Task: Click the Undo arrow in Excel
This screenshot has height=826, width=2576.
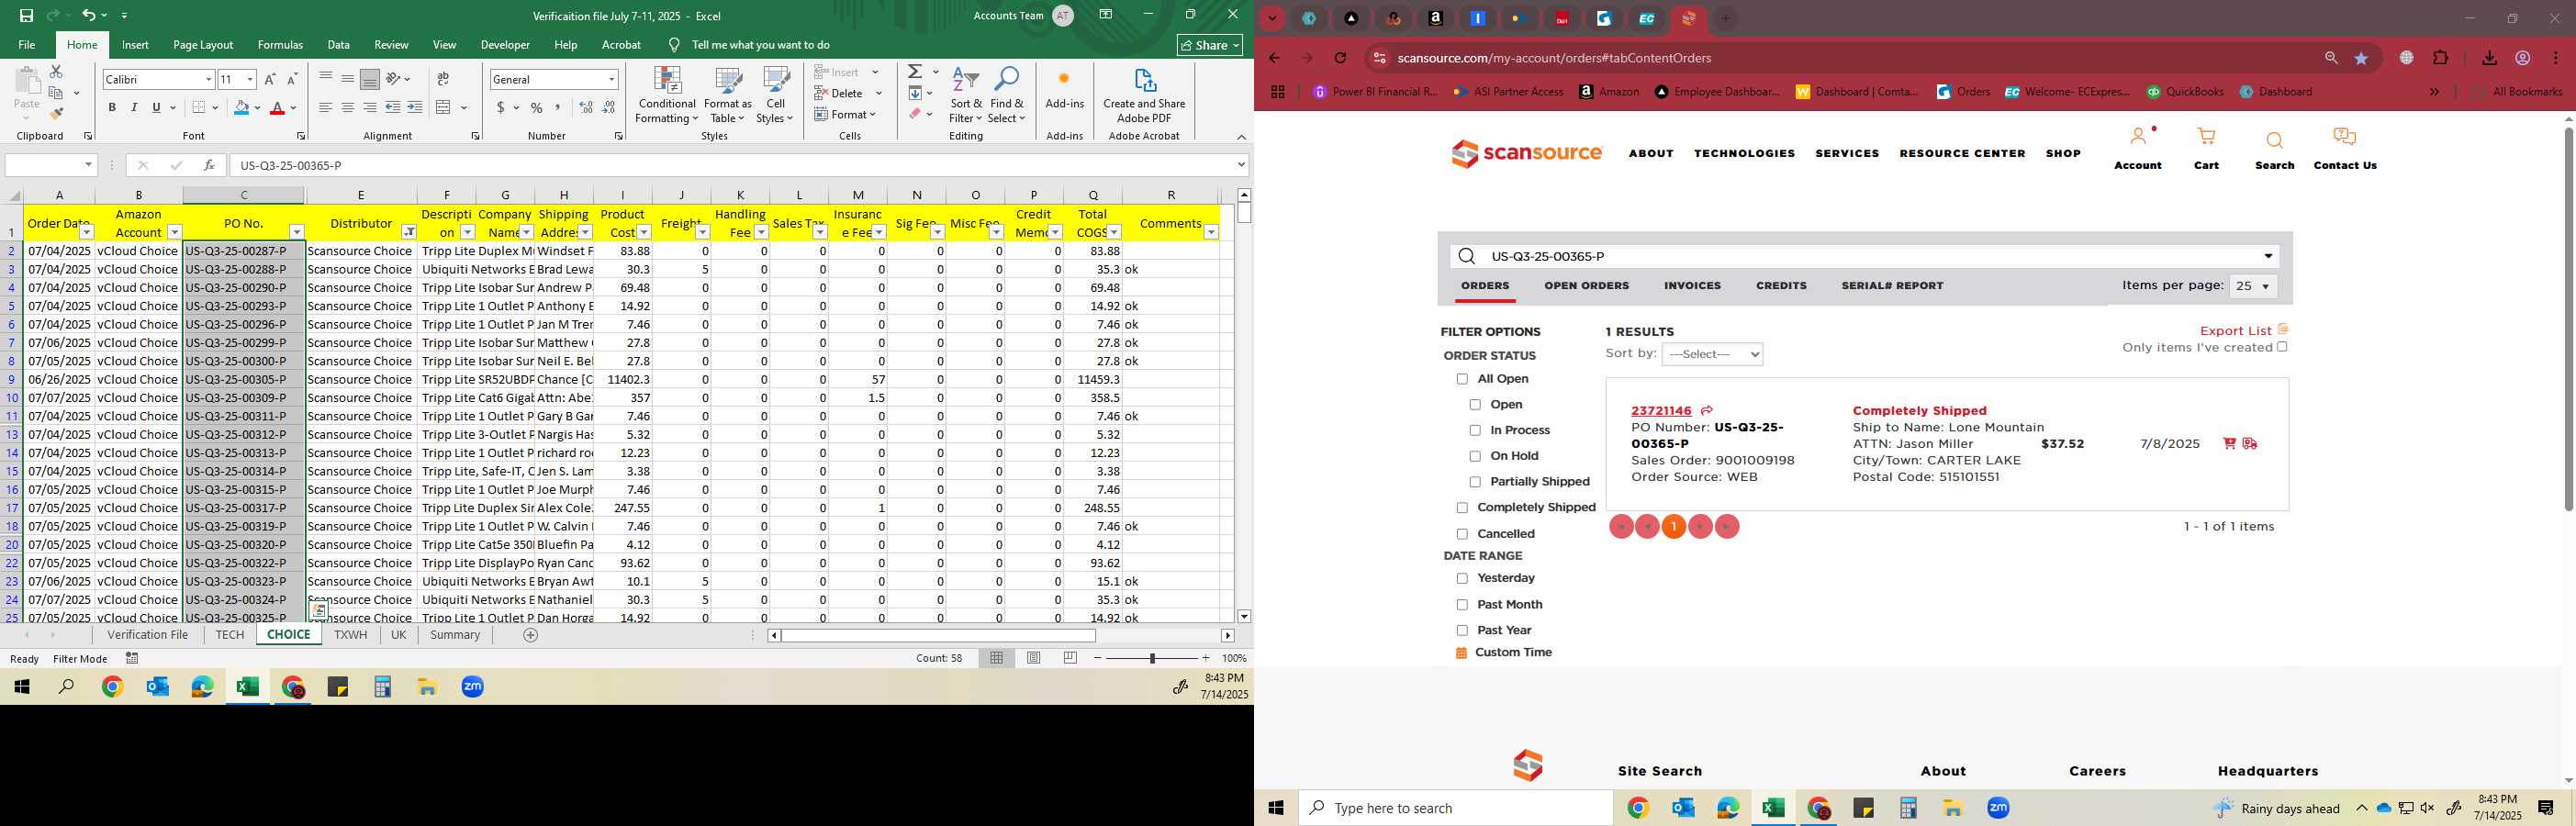Action: click(88, 15)
